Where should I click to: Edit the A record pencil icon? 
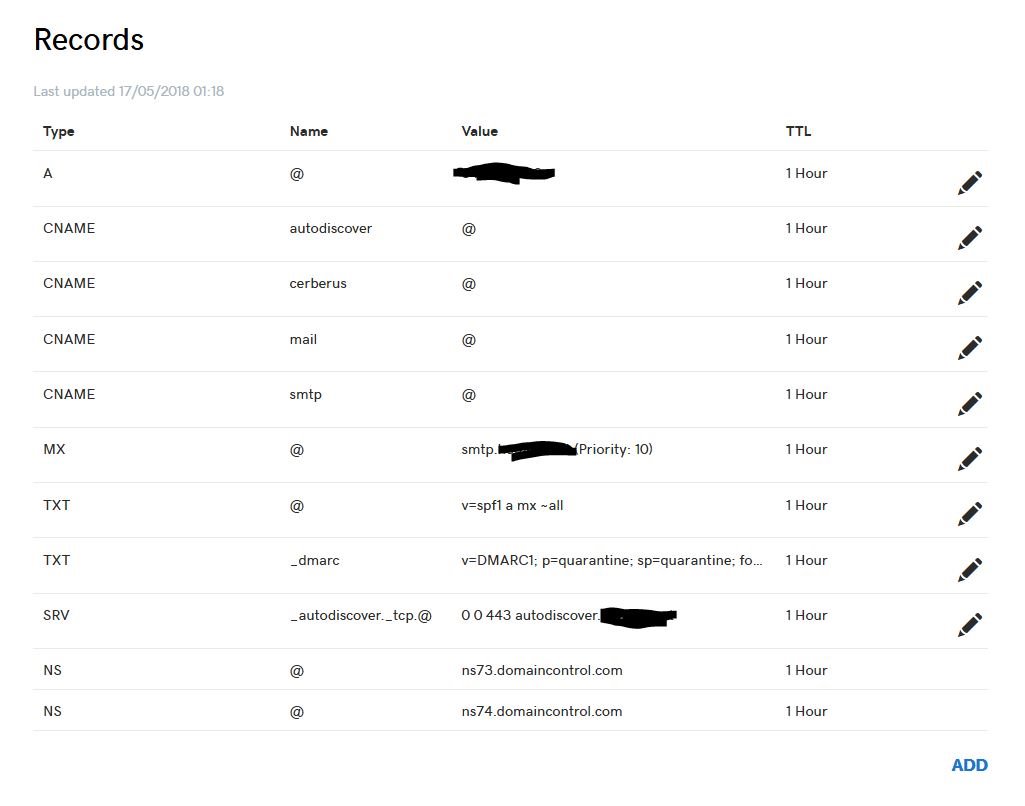(x=970, y=183)
